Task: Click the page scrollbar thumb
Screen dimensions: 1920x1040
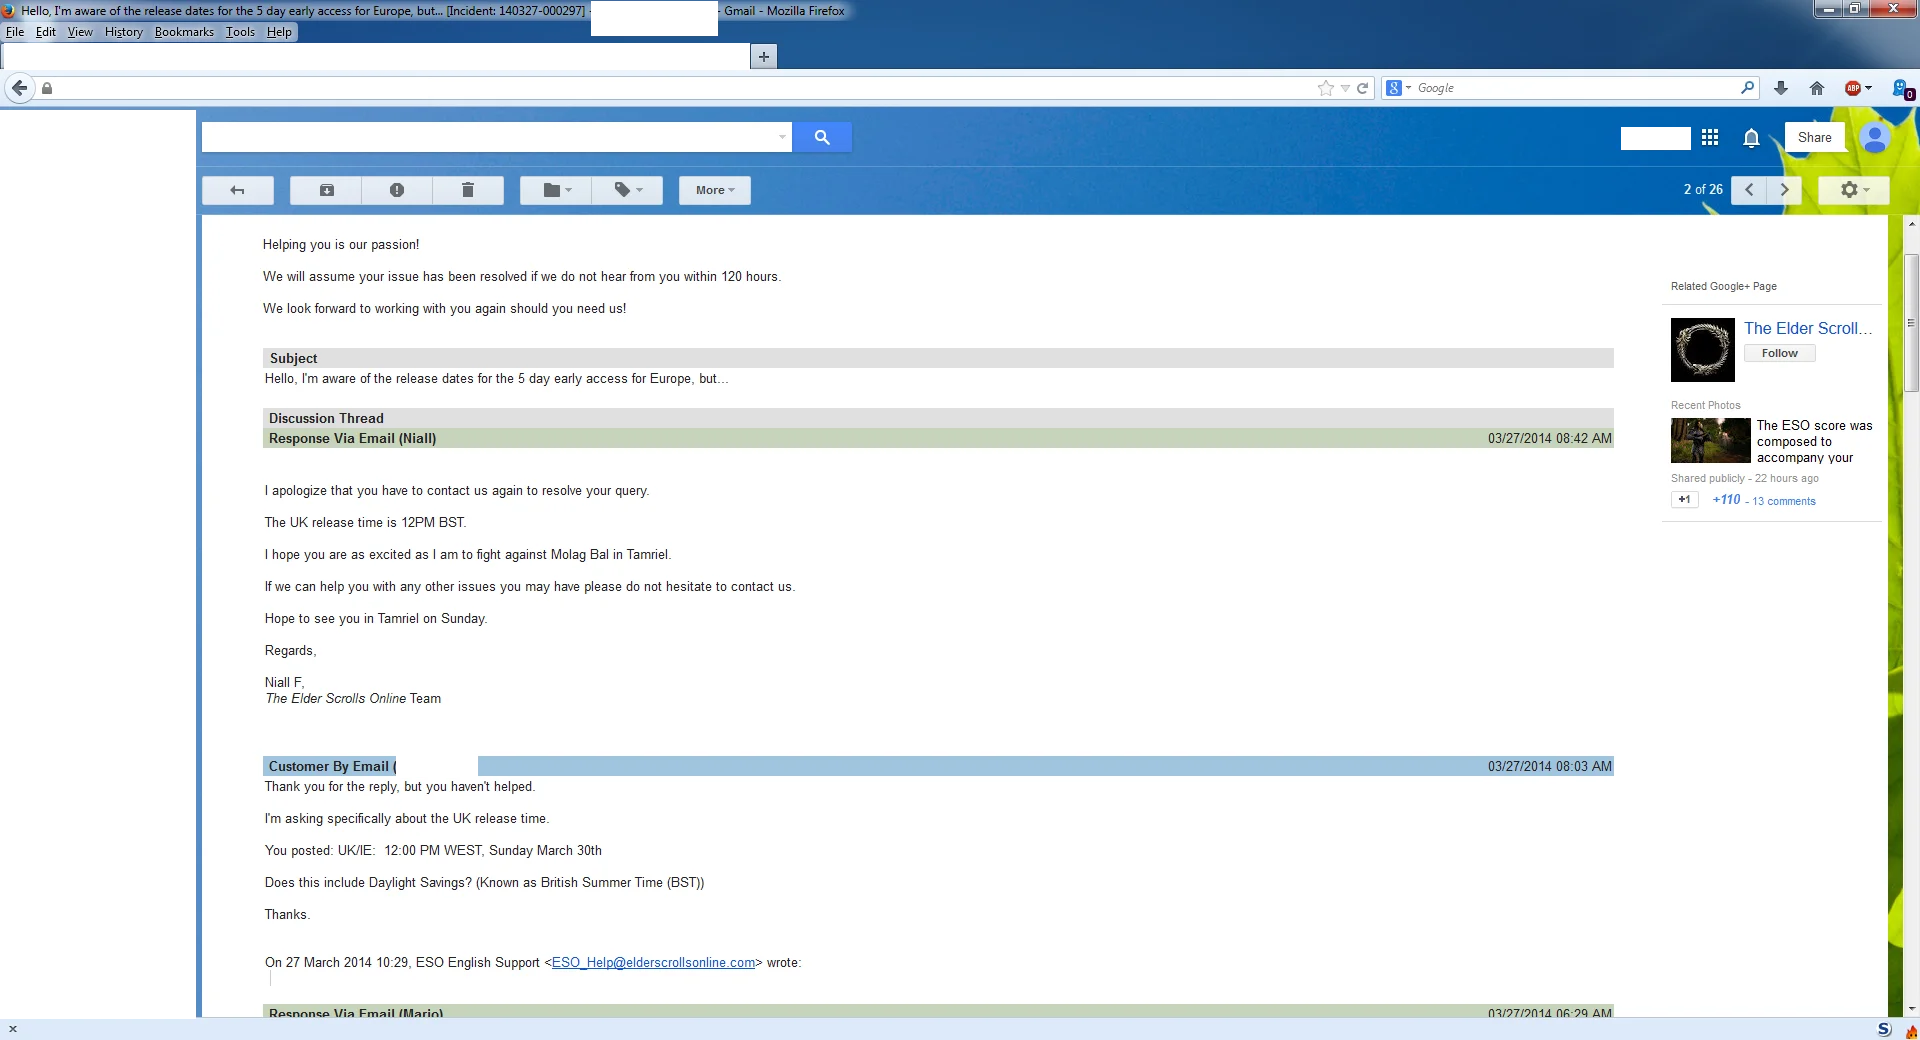Action: pos(1912,323)
